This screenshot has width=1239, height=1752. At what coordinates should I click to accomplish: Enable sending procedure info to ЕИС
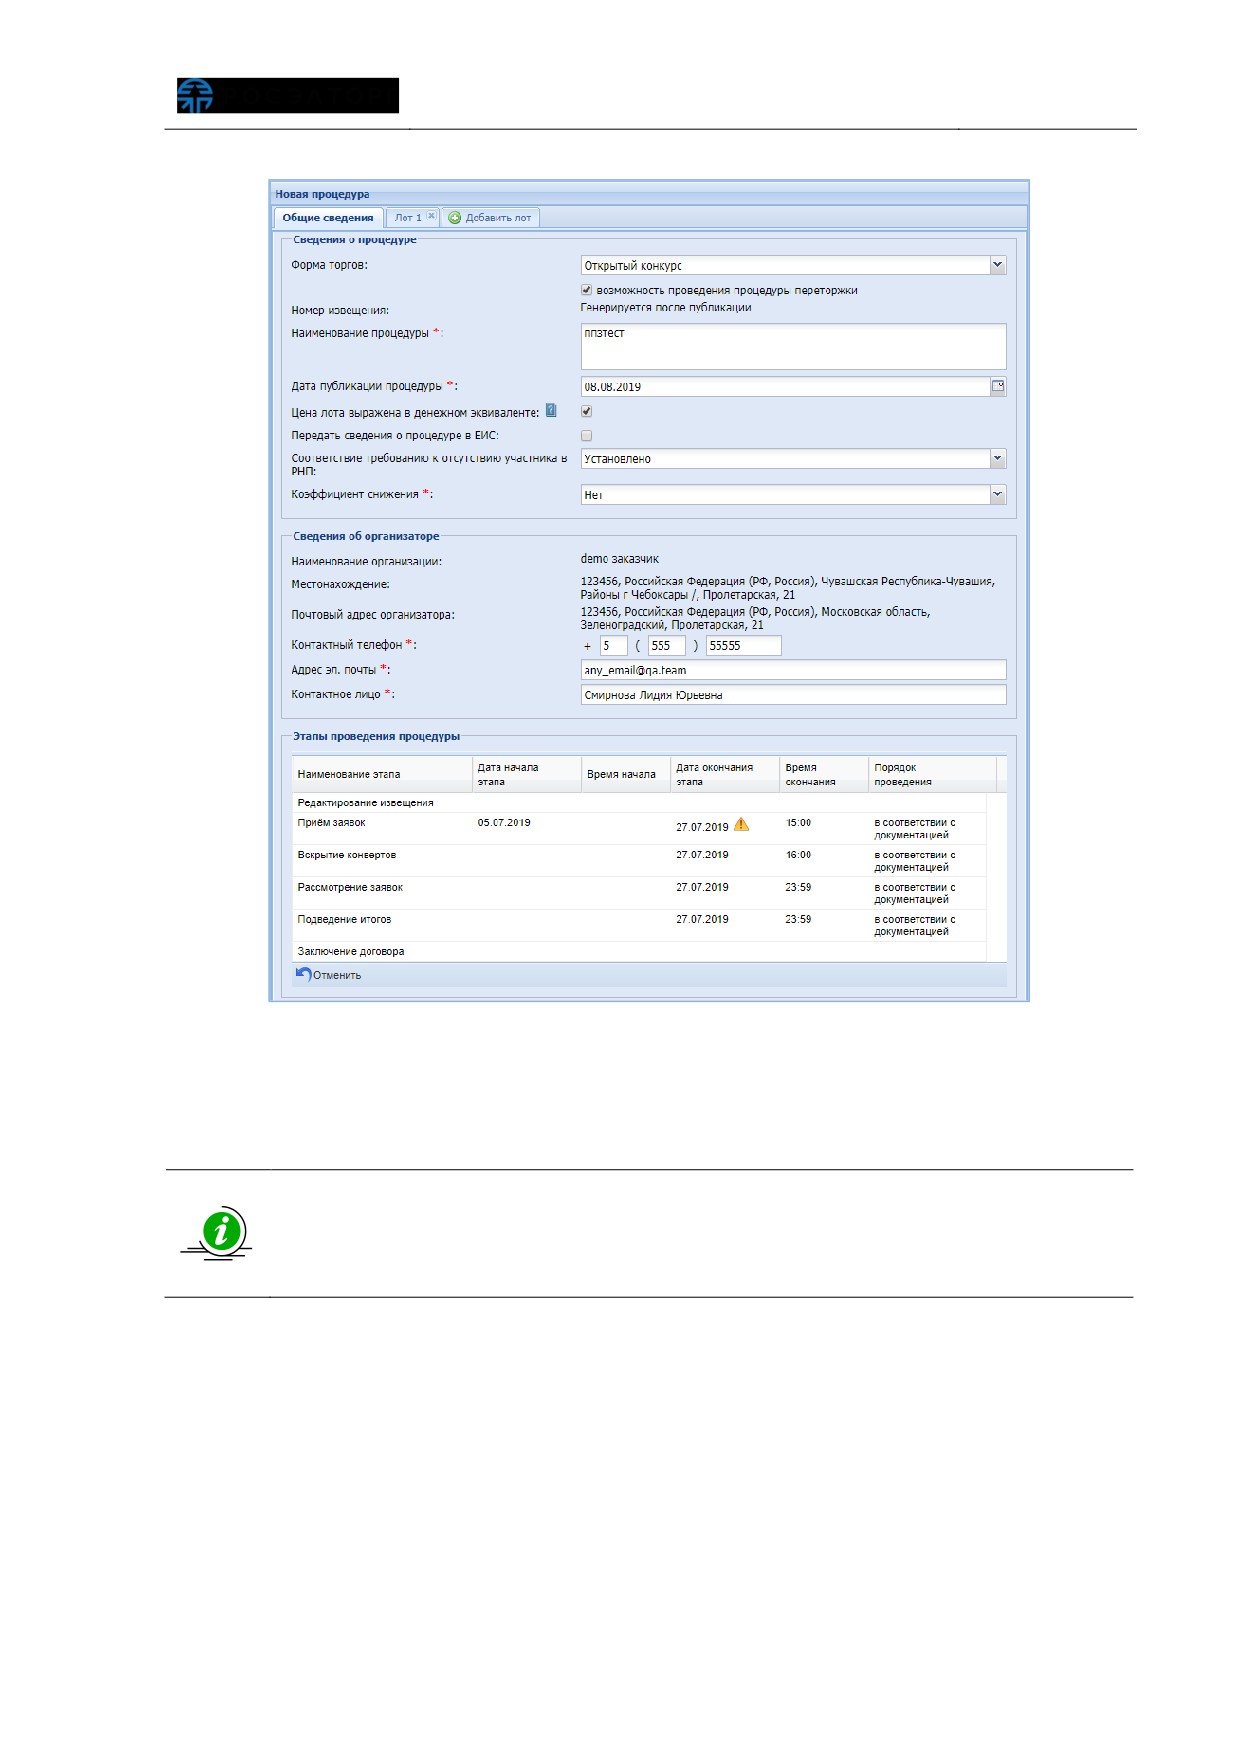pyautogui.click(x=587, y=436)
